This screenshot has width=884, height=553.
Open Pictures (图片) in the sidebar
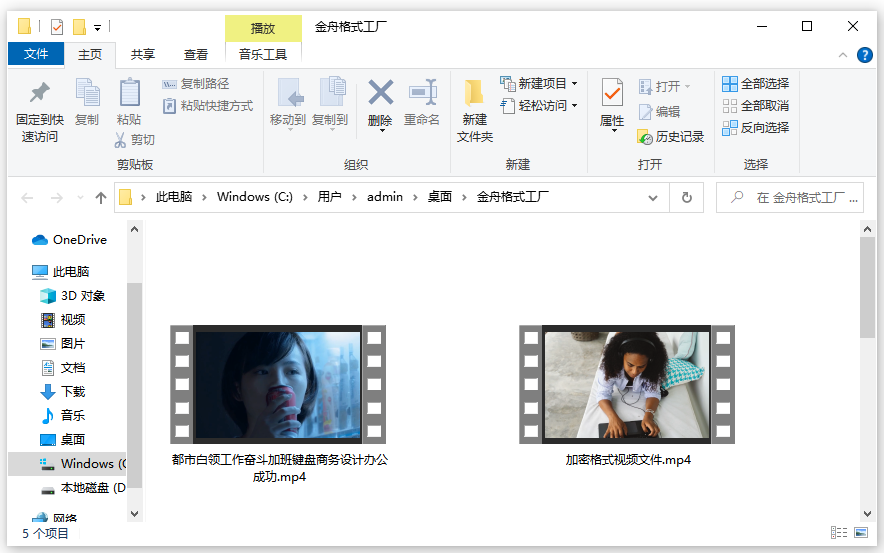63,344
